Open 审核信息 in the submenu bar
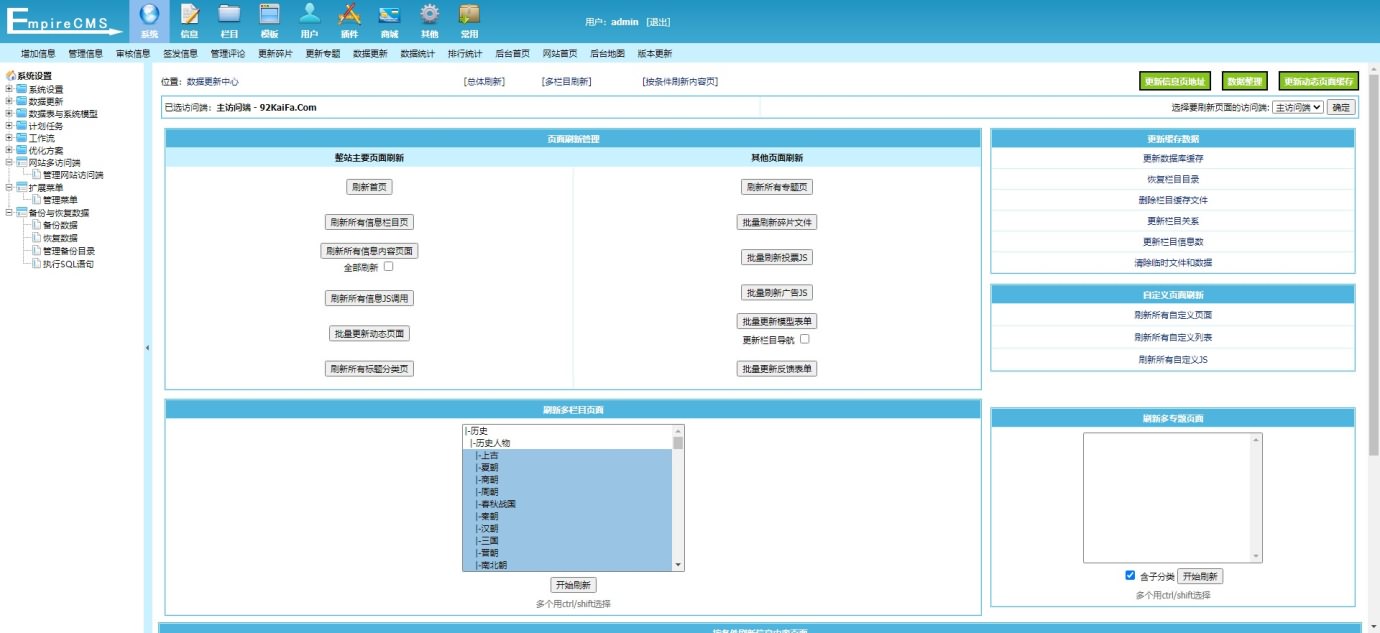 (x=133, y=53)
